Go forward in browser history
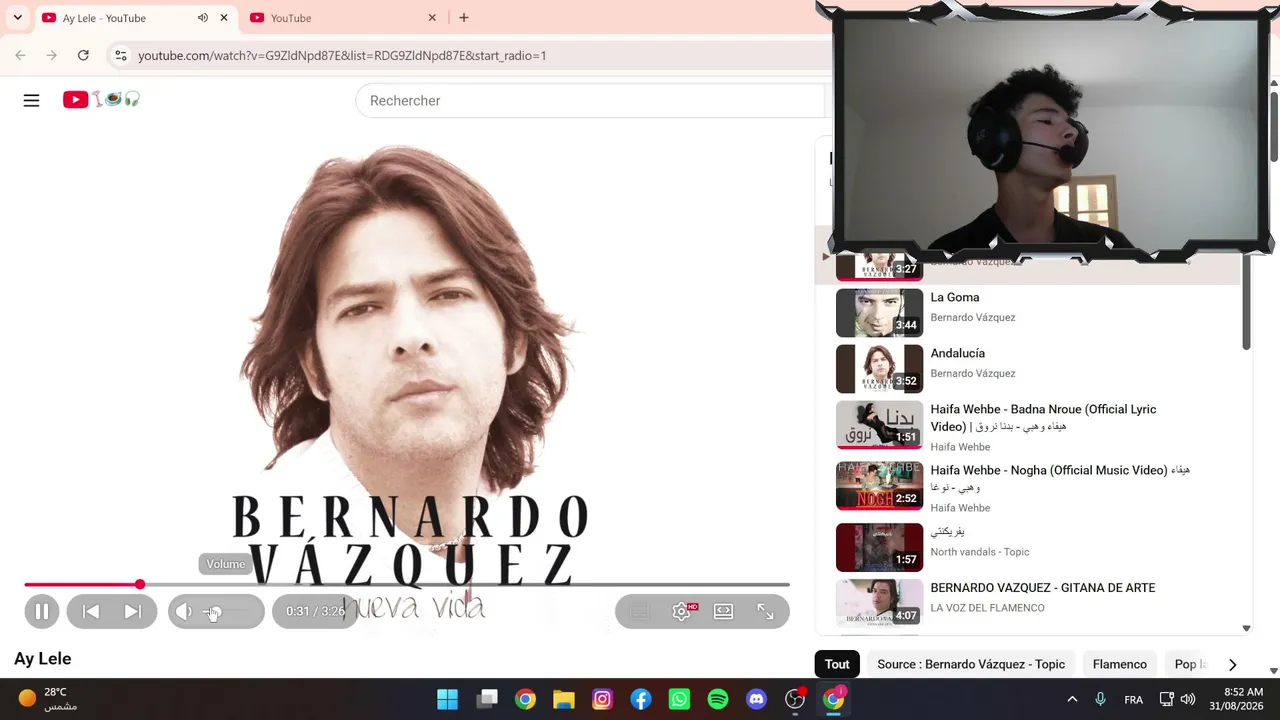This screenshot has width=1280, height=720. coord(52,56)
